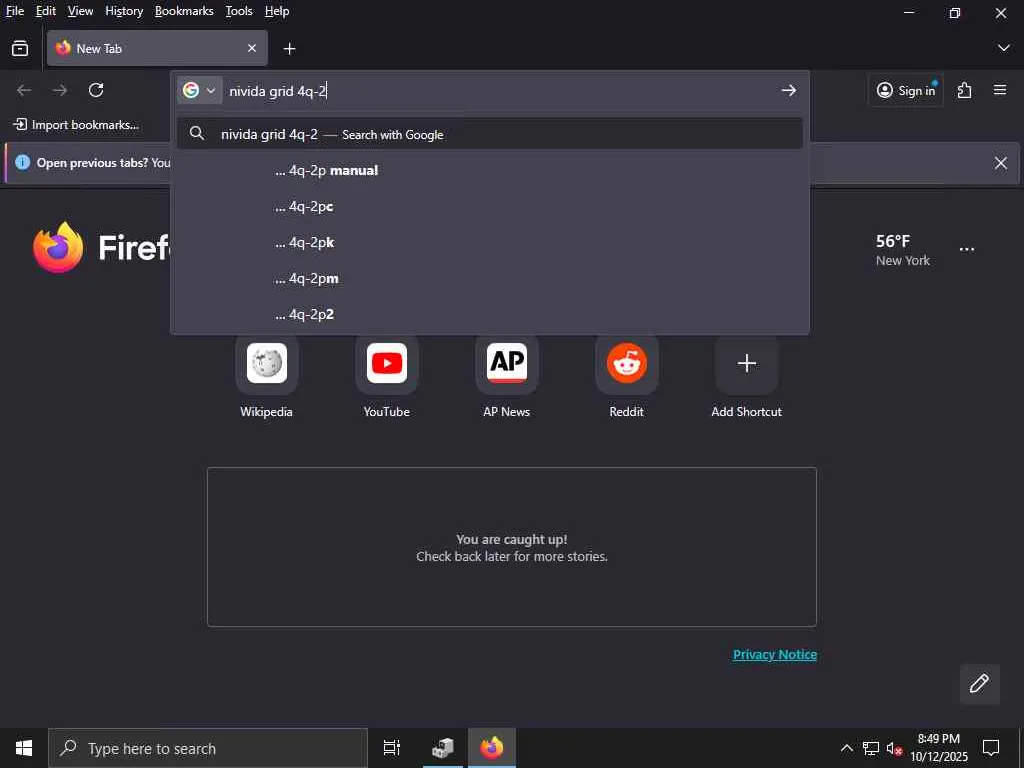Click Import bookmarks in bookmarks toolbar
Image resolution: width=1024 pixels, height=768 pixels.
[x=76, y=125]
